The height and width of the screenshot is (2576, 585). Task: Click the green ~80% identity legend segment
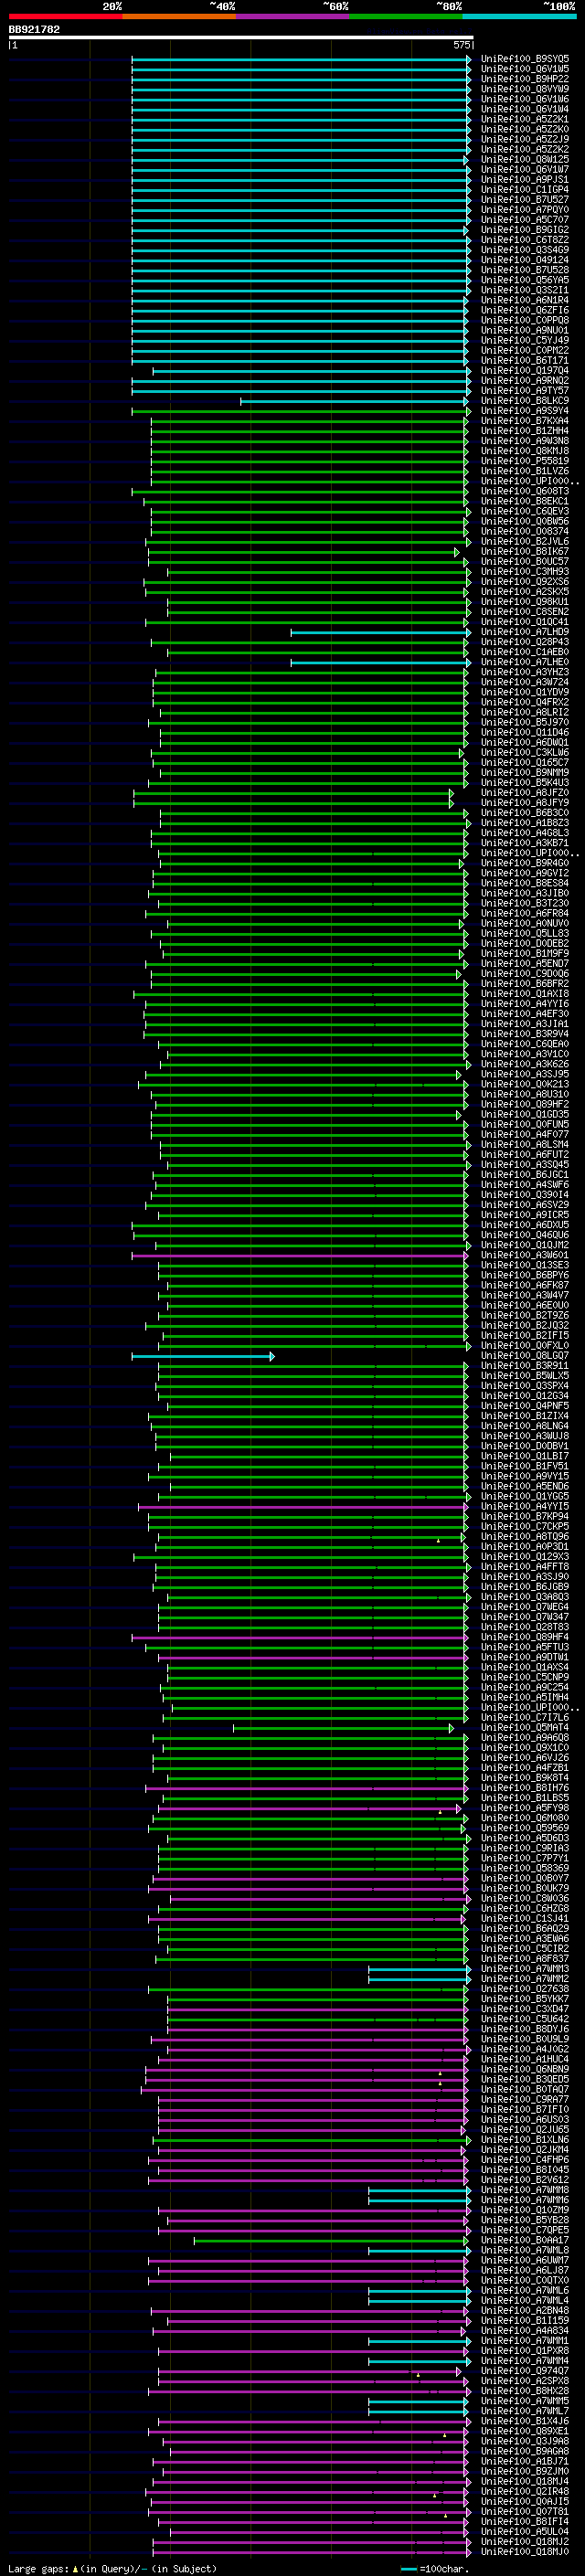406,16
